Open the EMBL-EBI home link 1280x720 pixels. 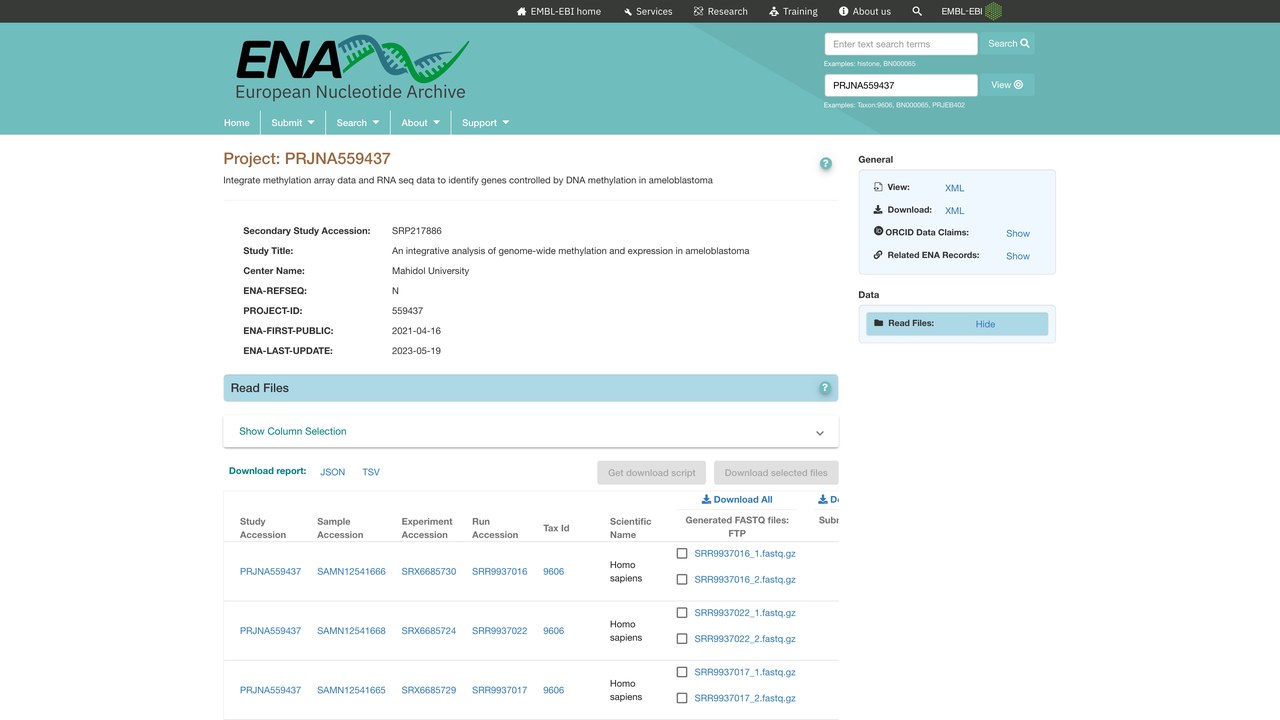click(x=559, y=11)
